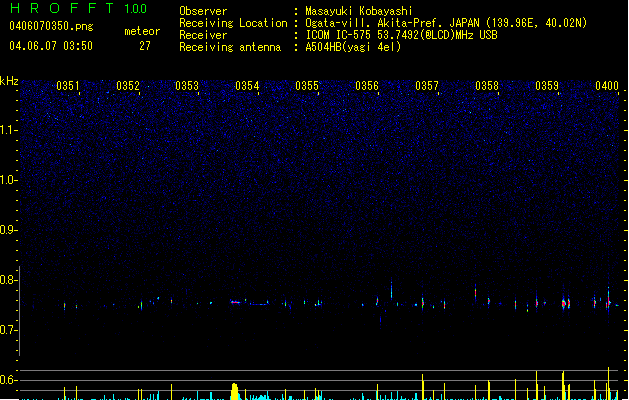Click the kHz axis unit label

pos(9,81)
